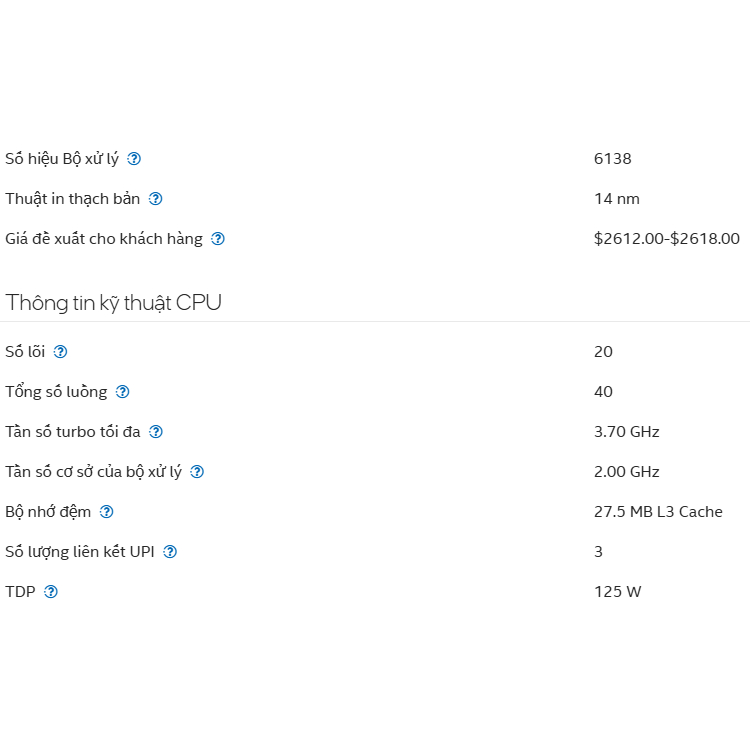The image size is (750, 750).
Task: Click the 2.00 GHz base frequency value
Action: (626, 472)
